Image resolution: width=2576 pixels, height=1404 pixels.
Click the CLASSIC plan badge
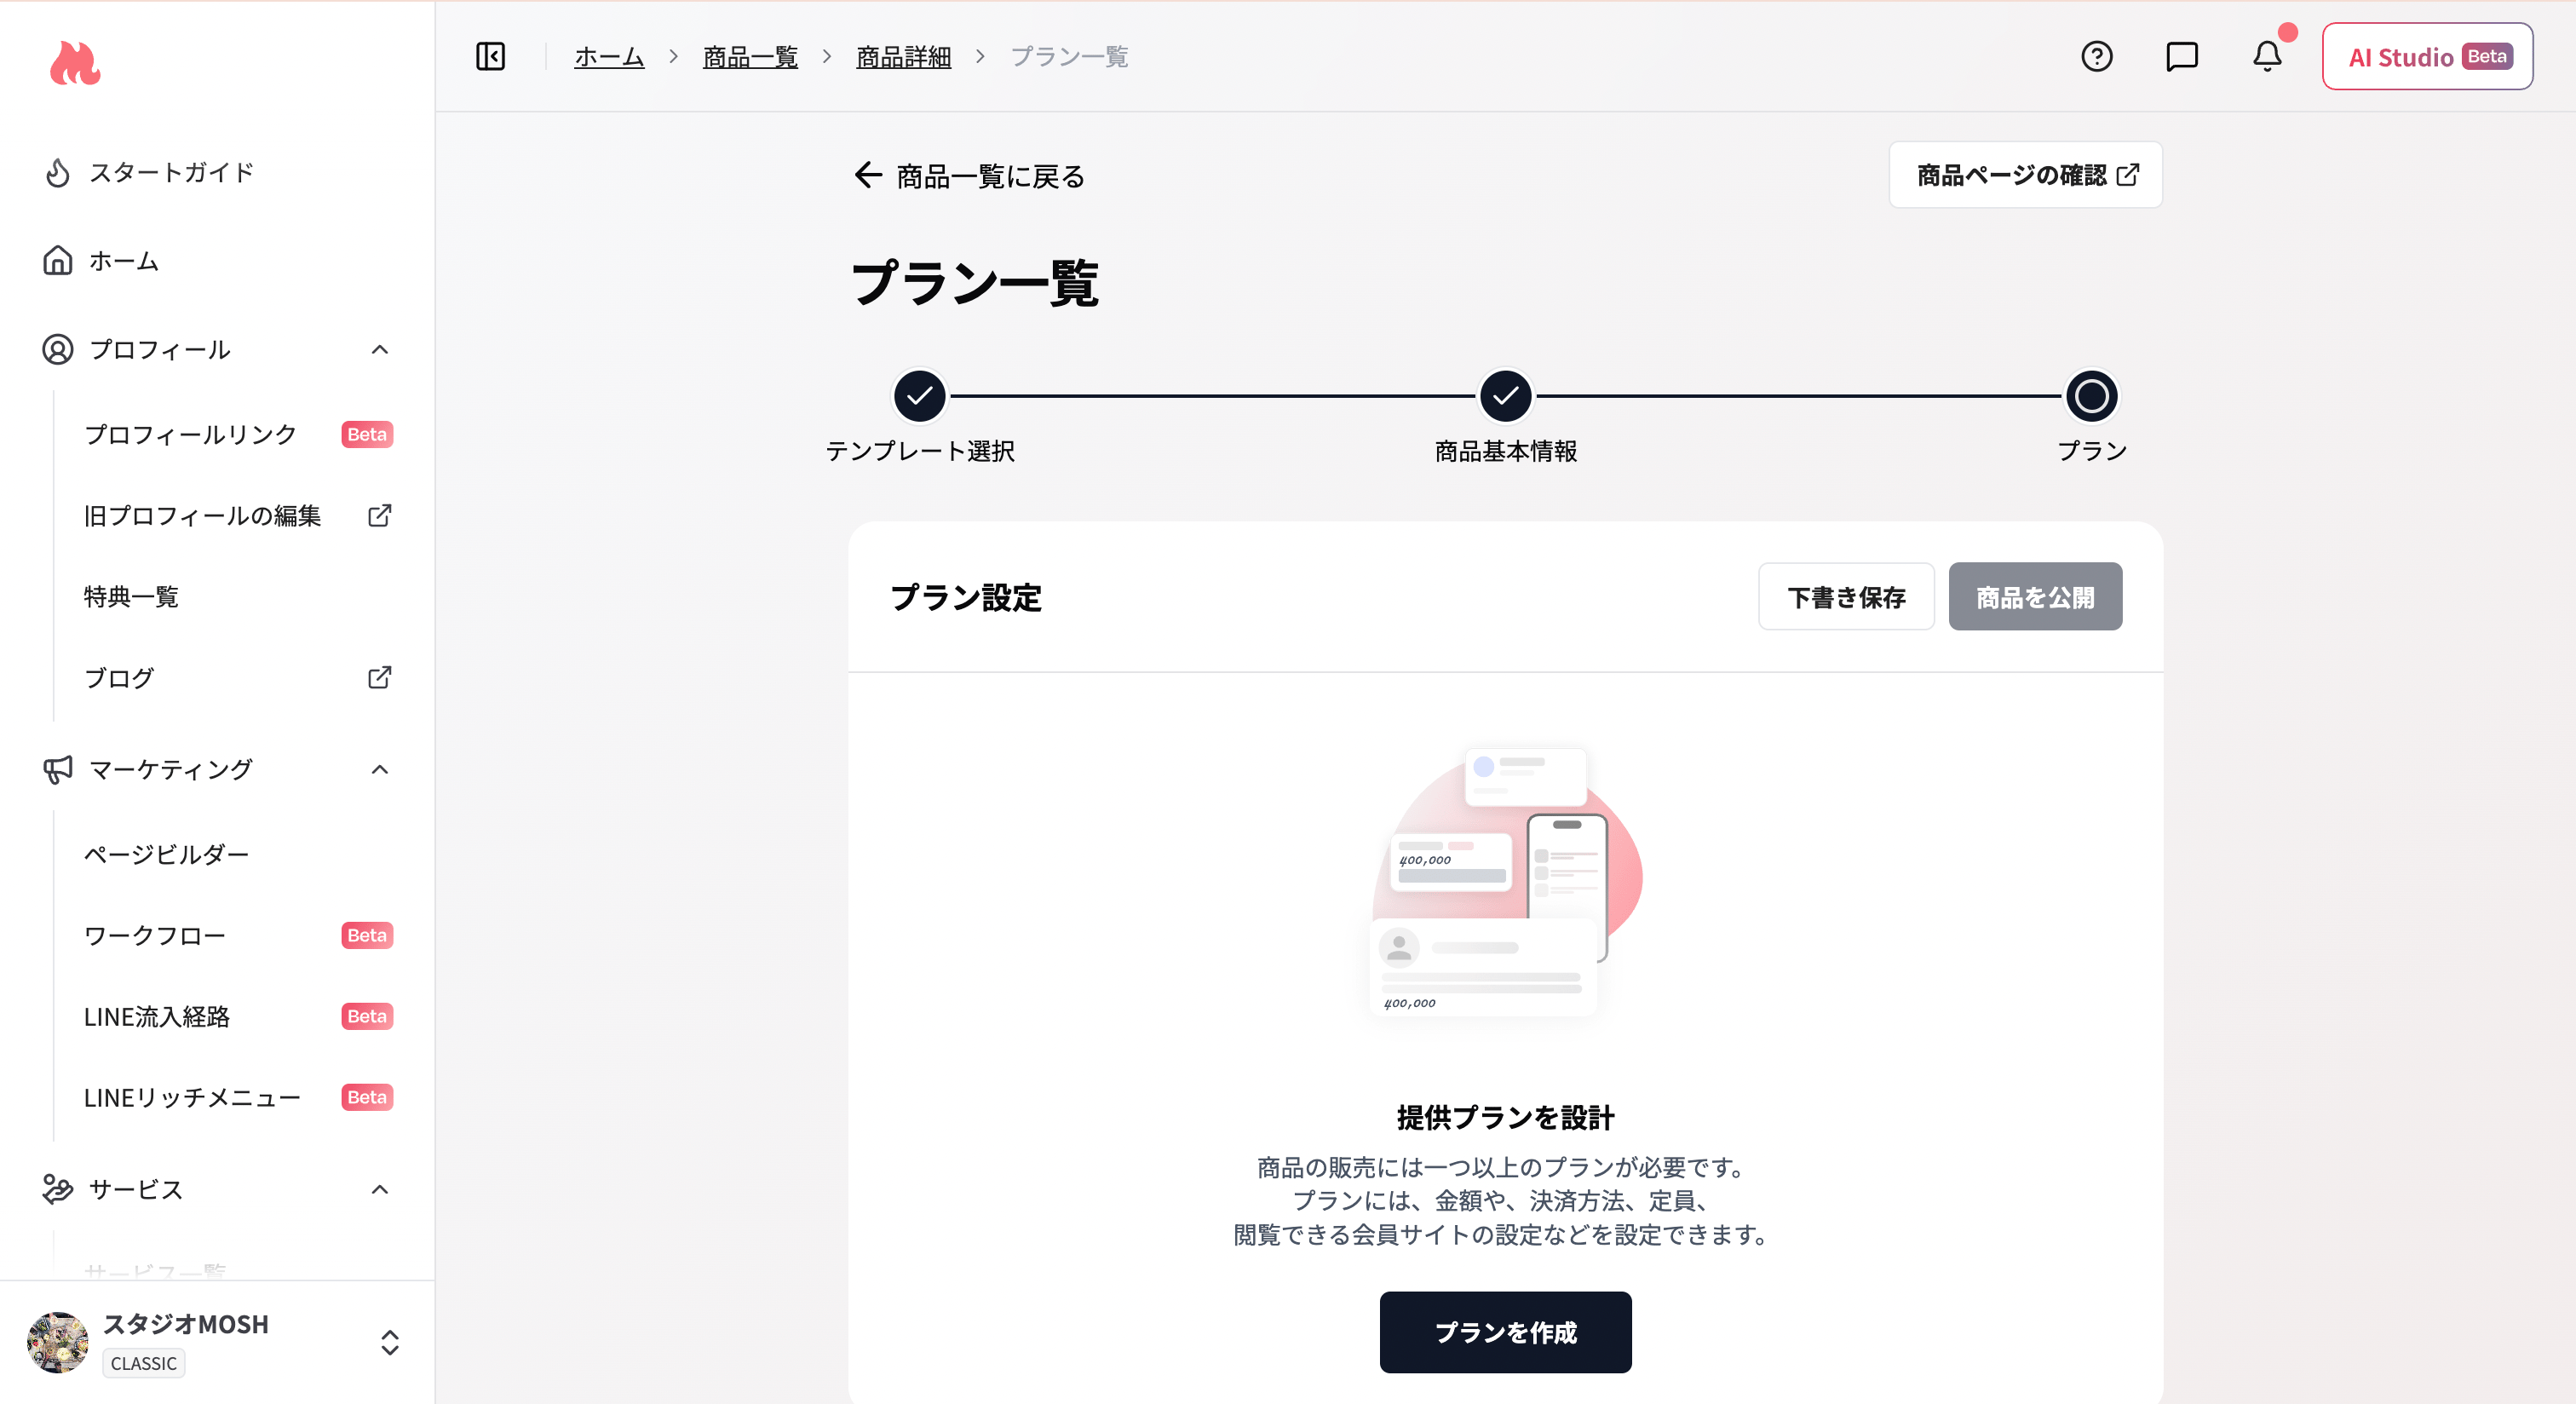coord(144,1364)
